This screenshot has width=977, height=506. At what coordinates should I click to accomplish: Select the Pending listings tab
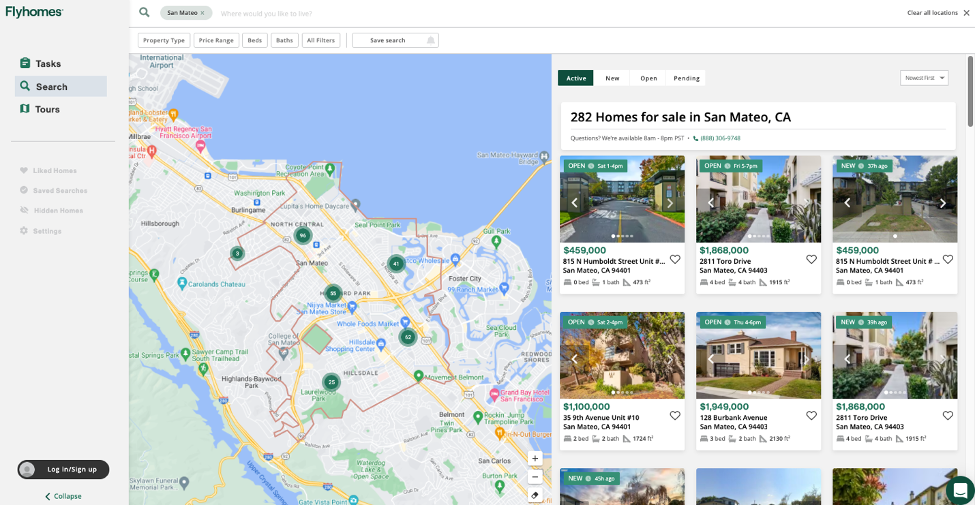tap(686, 79)
